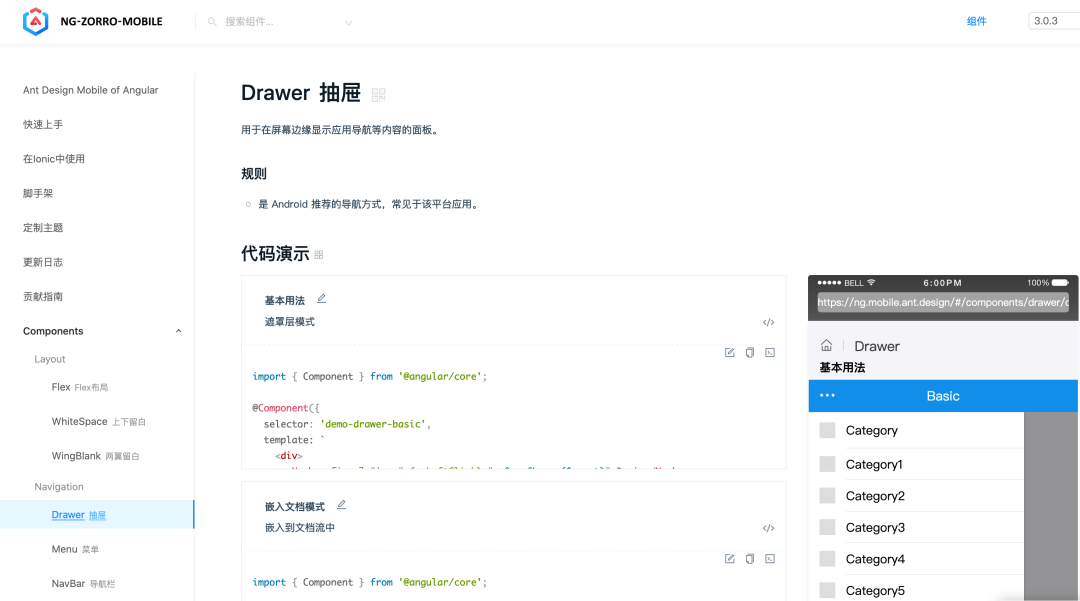Image resolution: width=1080 pixels, height=601 pixels.
Task: Select WingBlank 两翼留白 in sidebar
Action: coord(96,456)
